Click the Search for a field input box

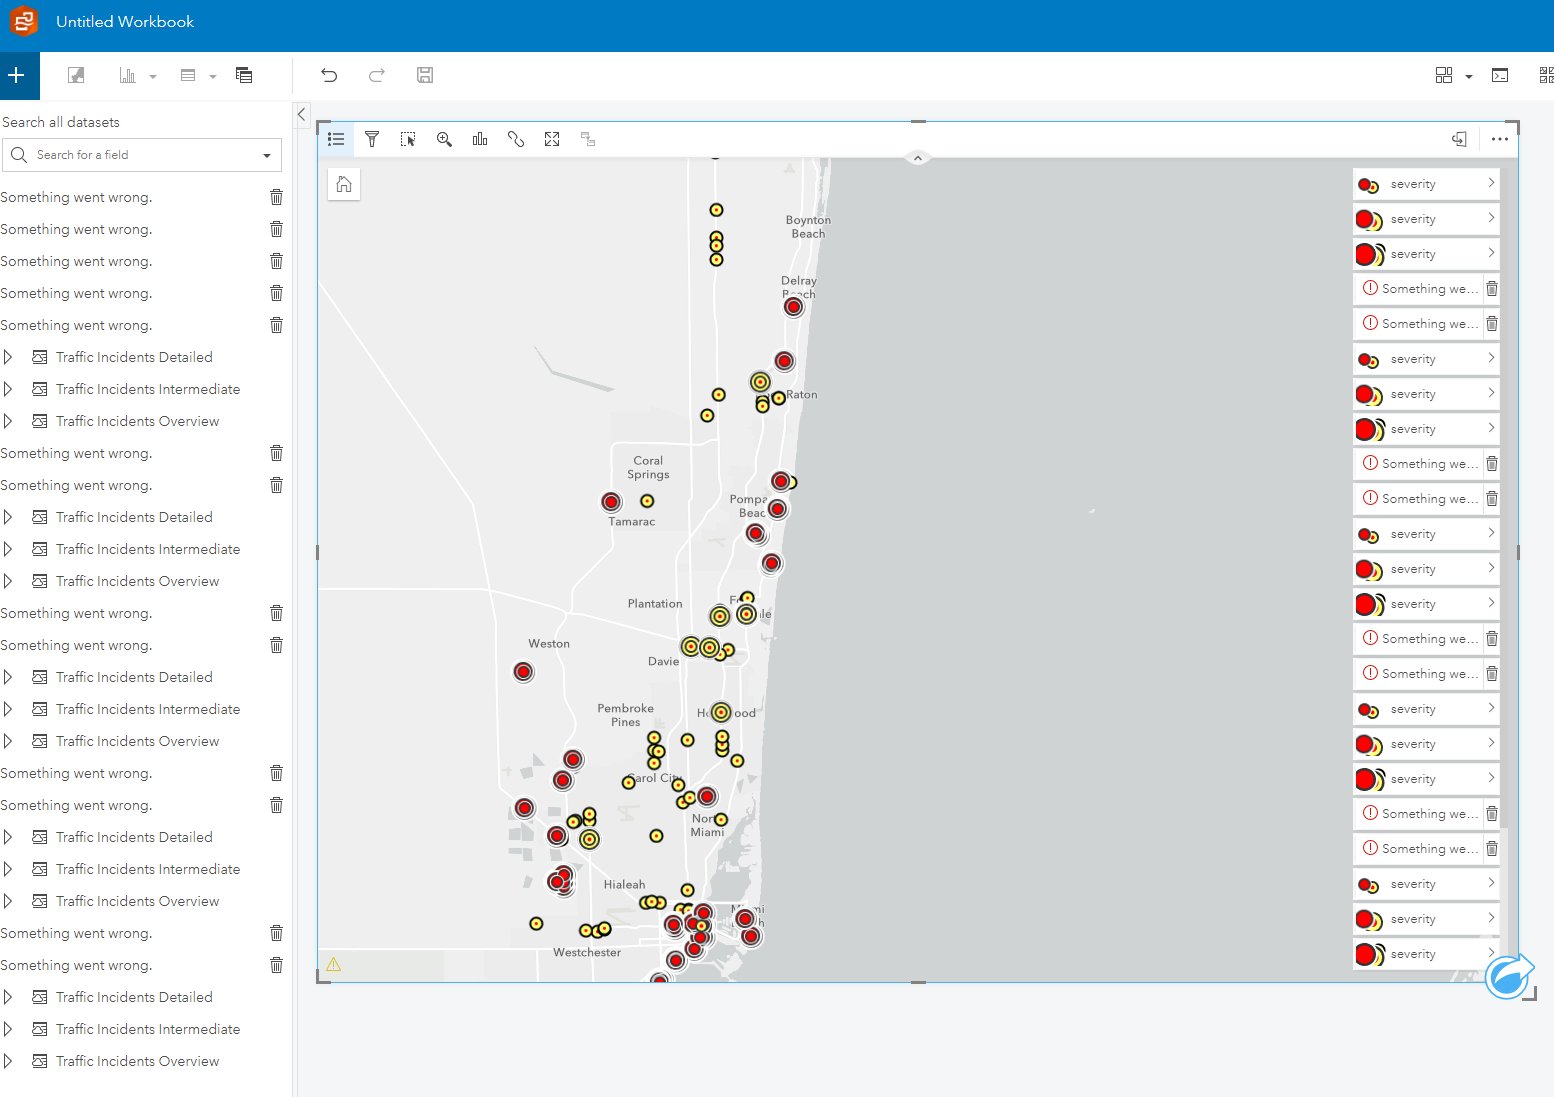click(x=140, y=155)
